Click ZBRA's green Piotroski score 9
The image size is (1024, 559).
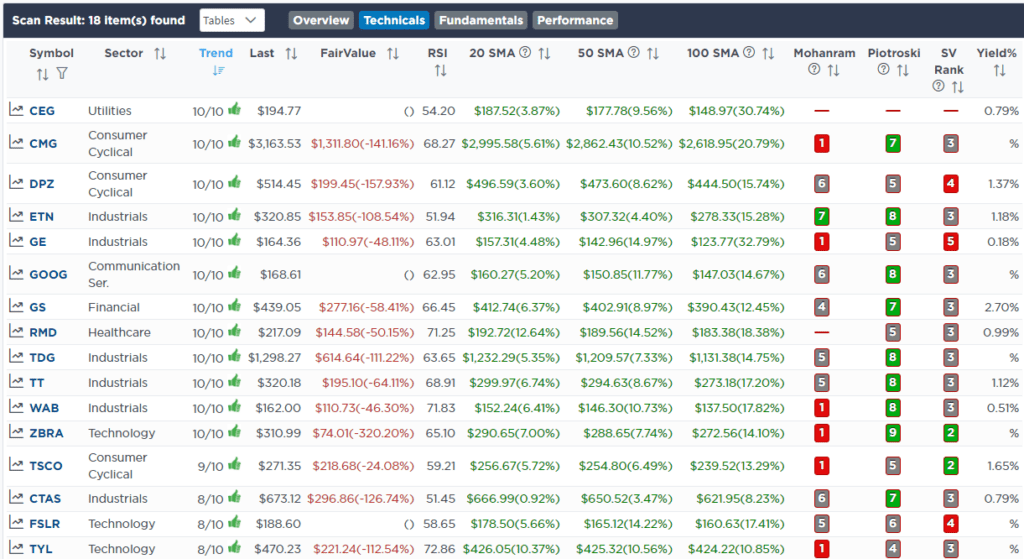tap(893, 433)
